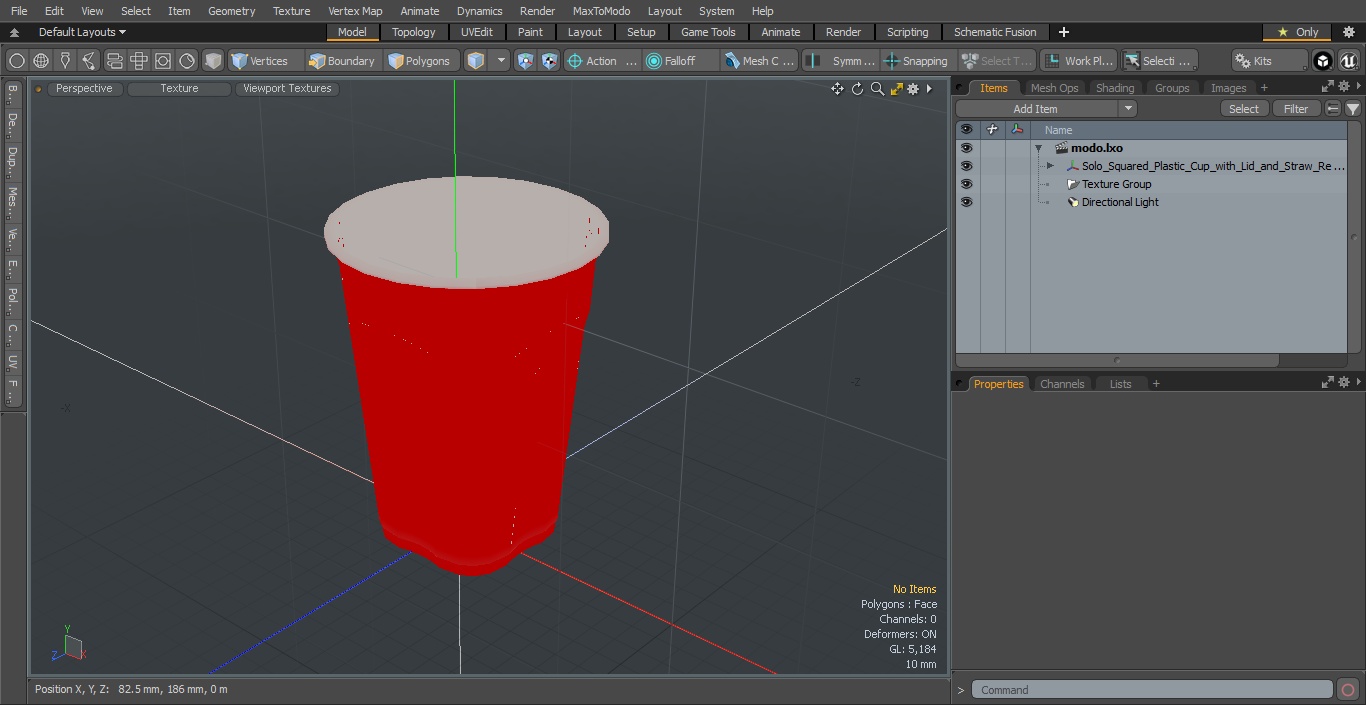Click the viewport pan/move icon
This screenshot has height=705, width=1366.
click(837, 89)
